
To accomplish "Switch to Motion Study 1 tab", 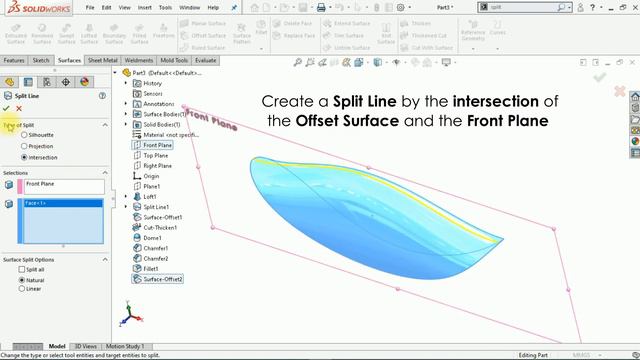I will [125, 346].
